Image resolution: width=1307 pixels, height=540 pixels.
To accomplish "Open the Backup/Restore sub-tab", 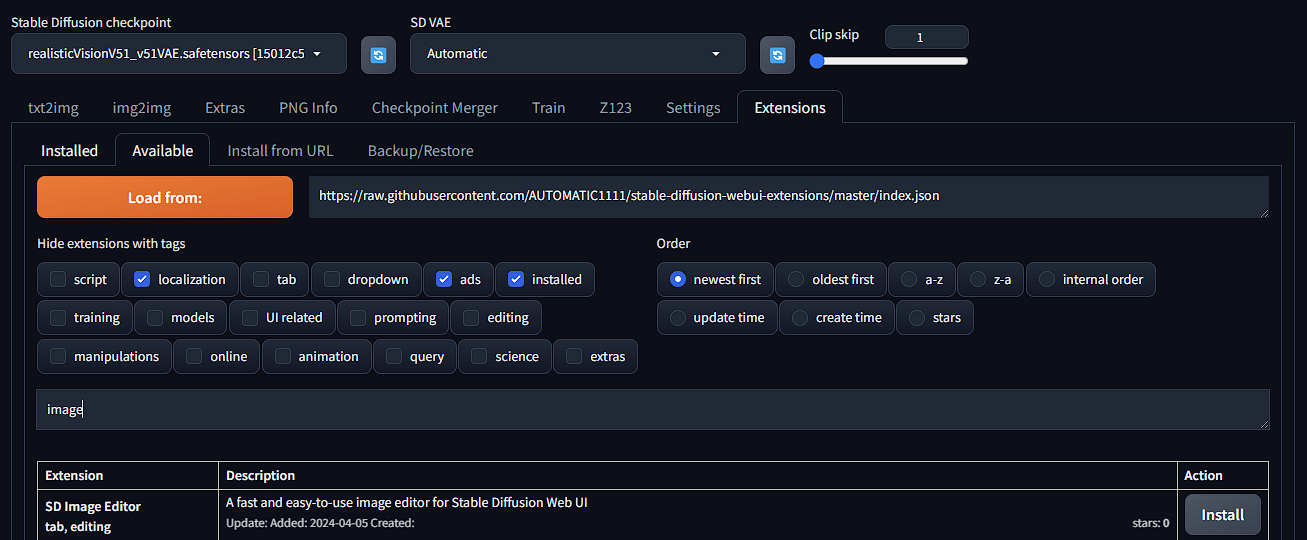I will coord(421,151).
